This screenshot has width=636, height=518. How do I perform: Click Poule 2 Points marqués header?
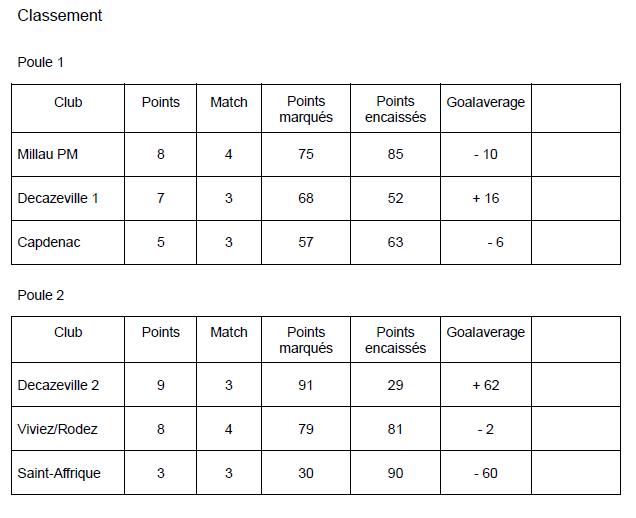tap(306, 340)
